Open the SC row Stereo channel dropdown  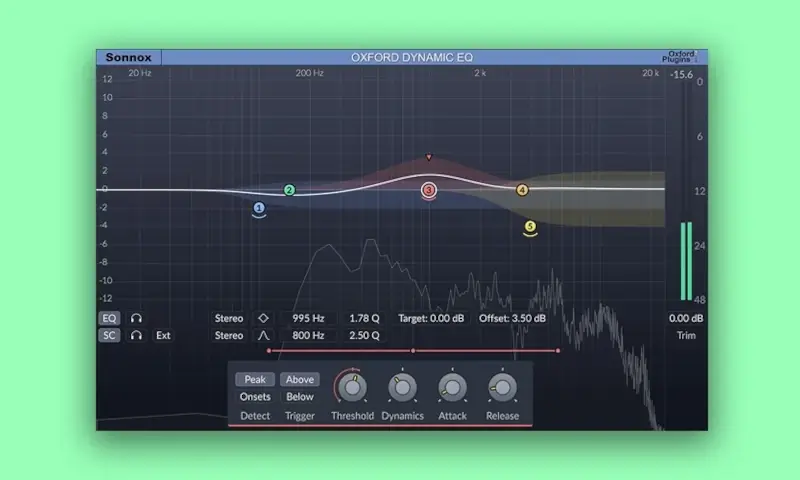point(229,335)
